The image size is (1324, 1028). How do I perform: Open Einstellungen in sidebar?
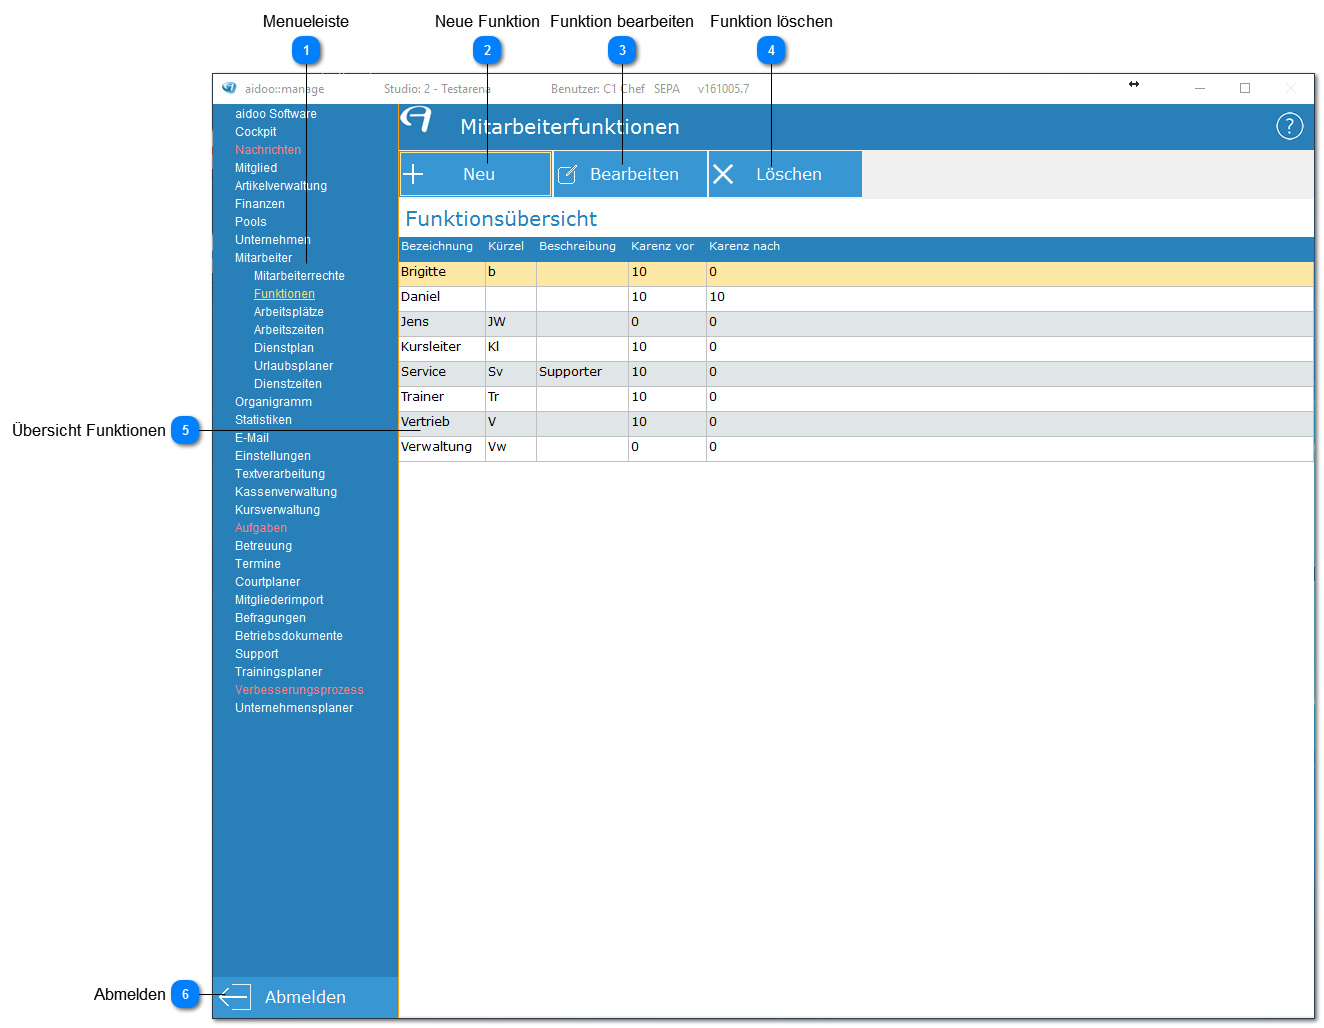[x=273, y=456]
